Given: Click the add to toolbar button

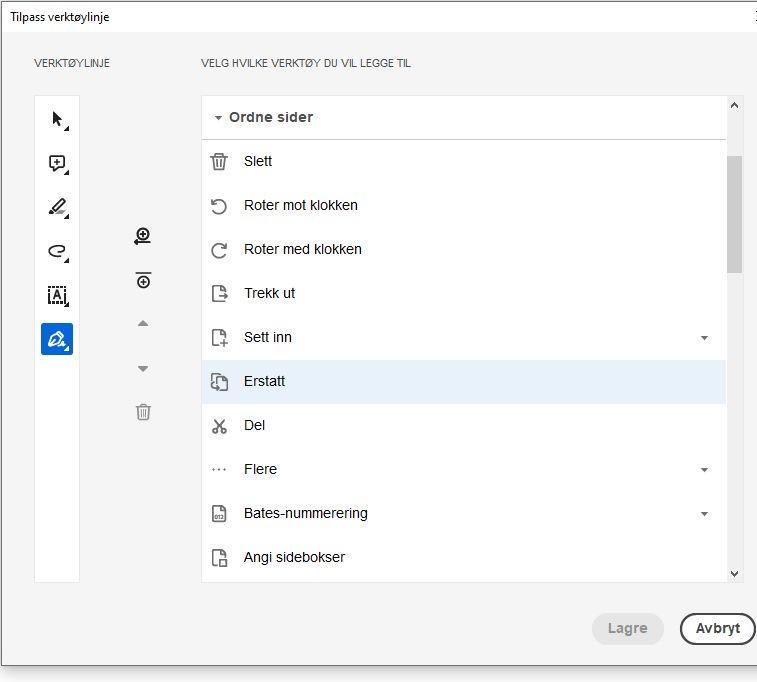Looking at the screenshot, I should (x=143, y=237).
